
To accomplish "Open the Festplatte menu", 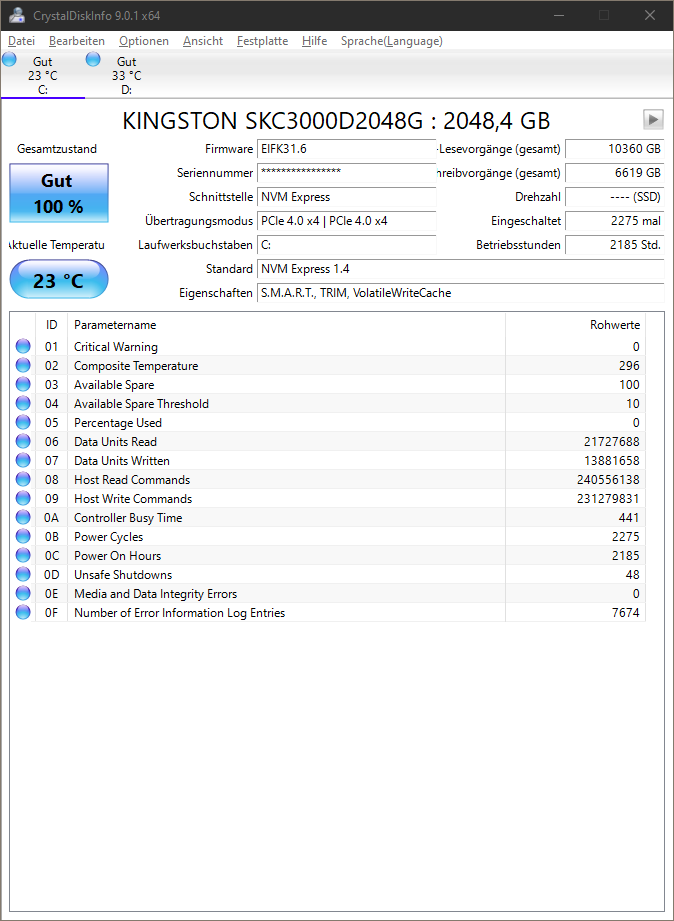I will tap(263, 41).
